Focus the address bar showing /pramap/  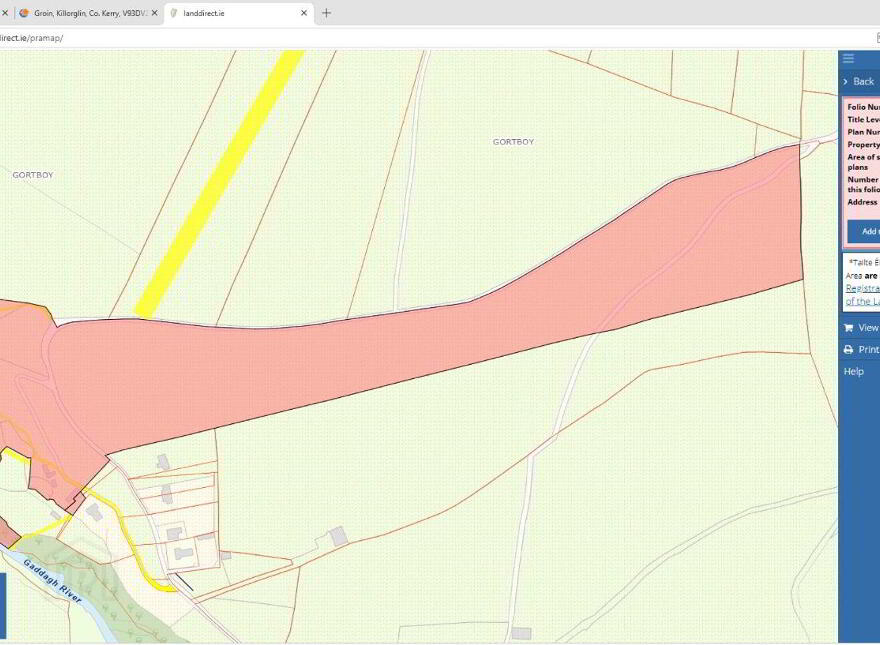438,38
